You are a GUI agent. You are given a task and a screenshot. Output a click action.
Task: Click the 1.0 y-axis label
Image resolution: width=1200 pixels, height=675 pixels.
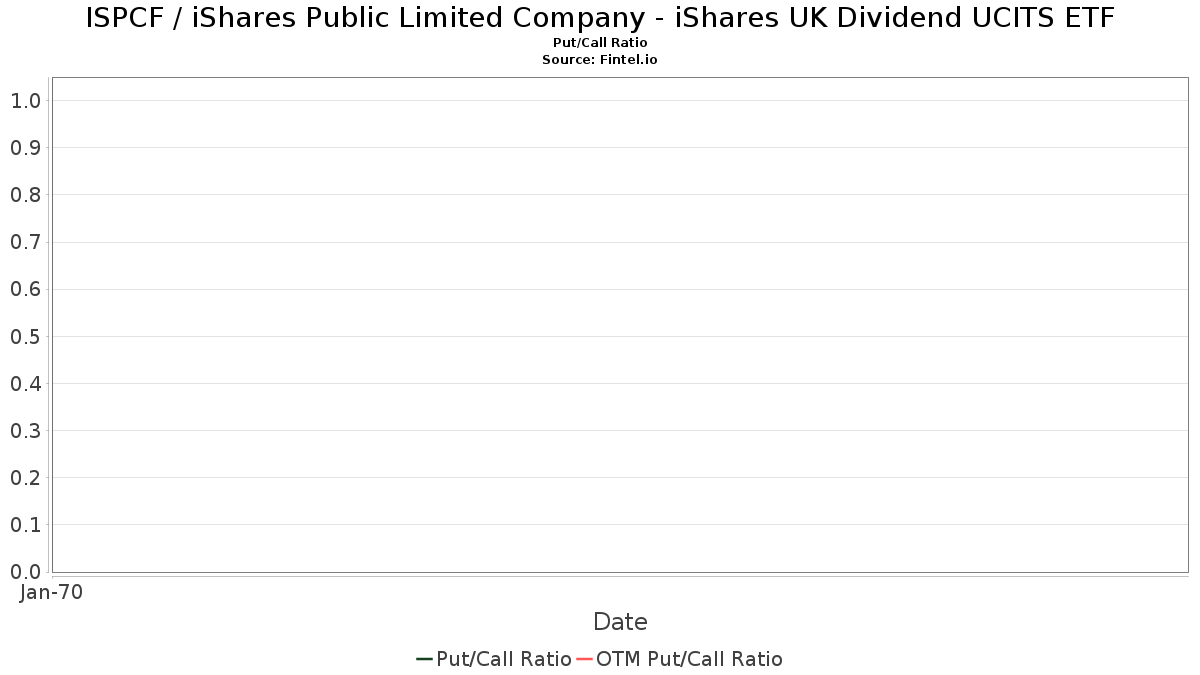point(26,101)
